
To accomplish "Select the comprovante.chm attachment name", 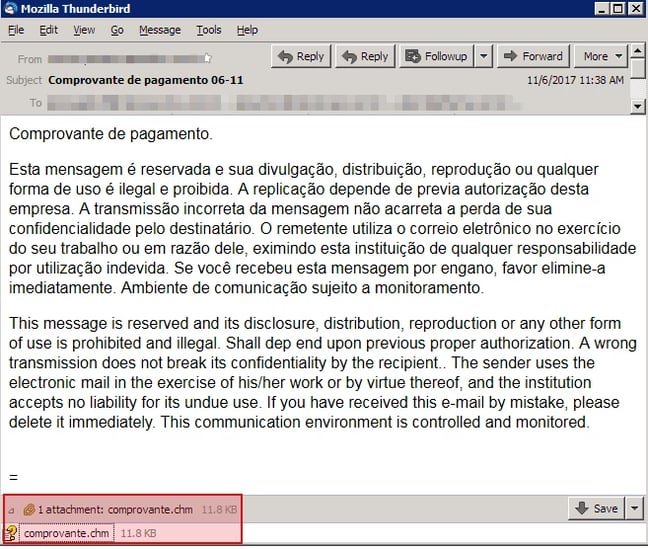I will (66, 534).
